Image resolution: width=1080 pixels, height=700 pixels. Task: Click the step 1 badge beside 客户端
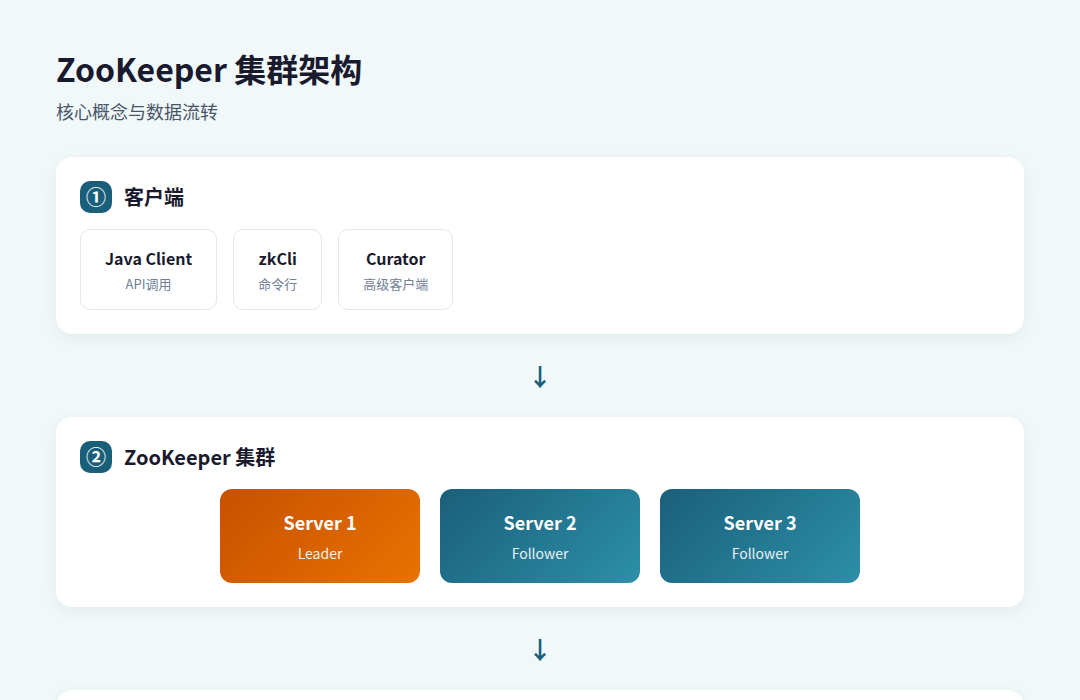coord(96,197)
